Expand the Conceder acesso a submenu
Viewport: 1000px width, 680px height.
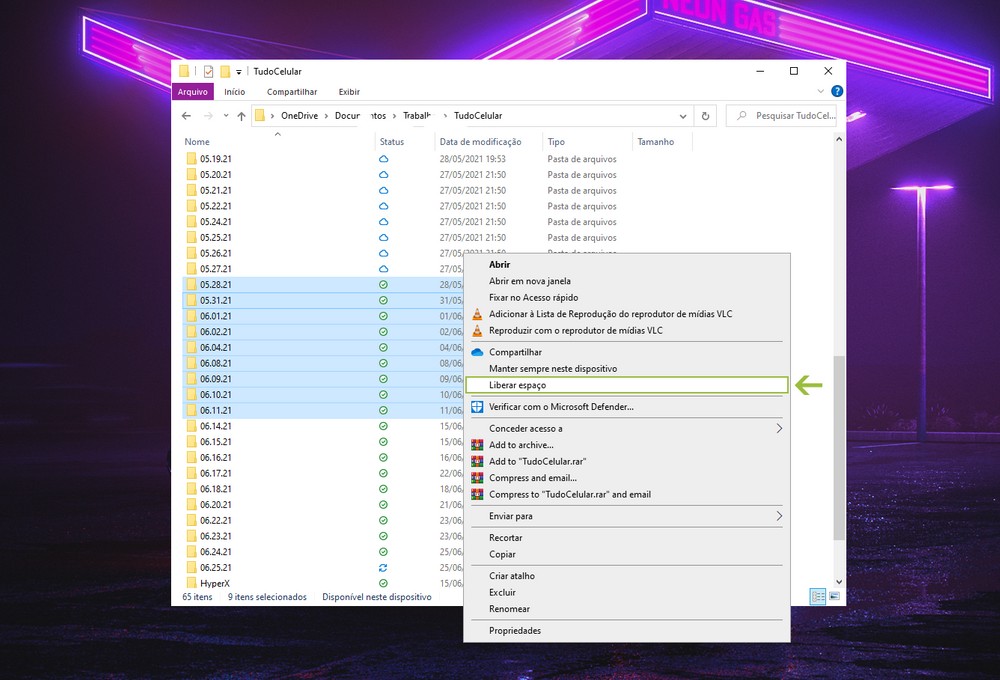[779, 429]
